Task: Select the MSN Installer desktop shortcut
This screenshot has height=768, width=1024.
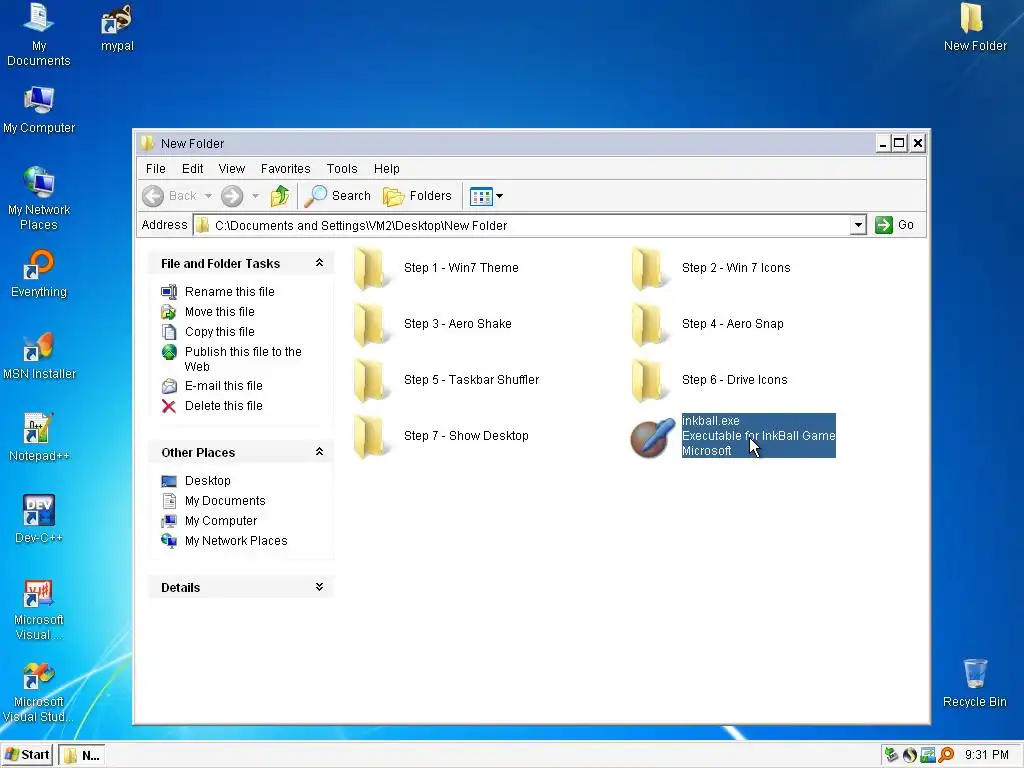Action: (39, 356)
